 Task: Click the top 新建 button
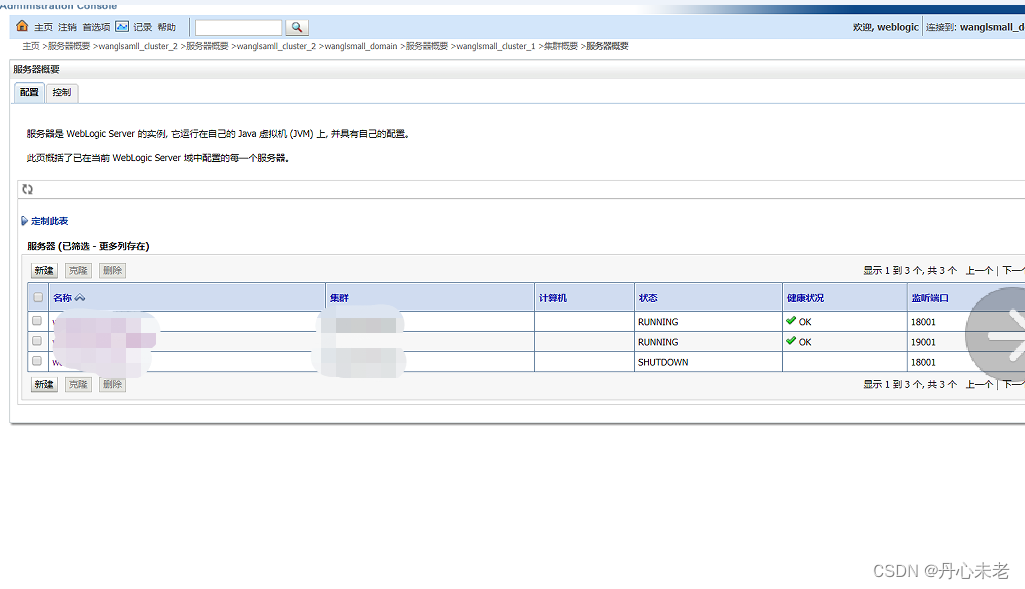[x=44, y=271]
